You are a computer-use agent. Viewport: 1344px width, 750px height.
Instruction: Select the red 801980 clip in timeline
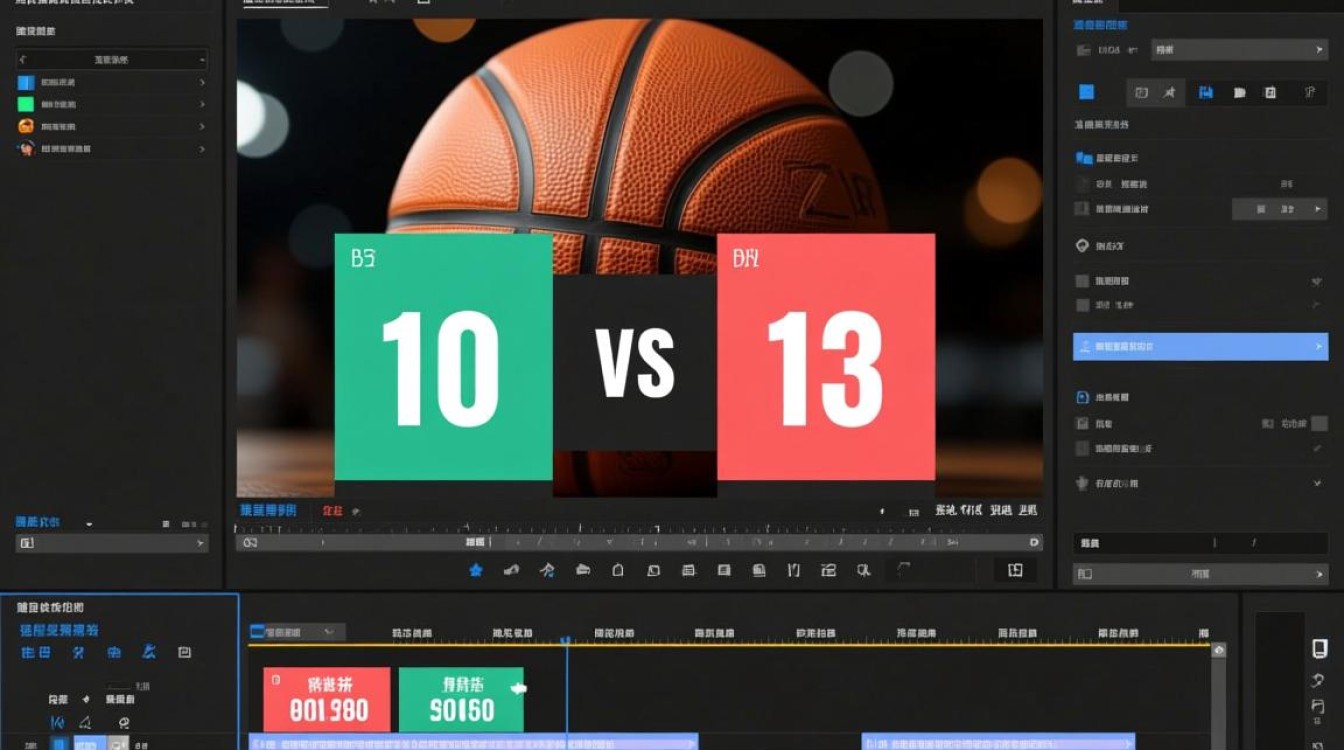point(326,699)
